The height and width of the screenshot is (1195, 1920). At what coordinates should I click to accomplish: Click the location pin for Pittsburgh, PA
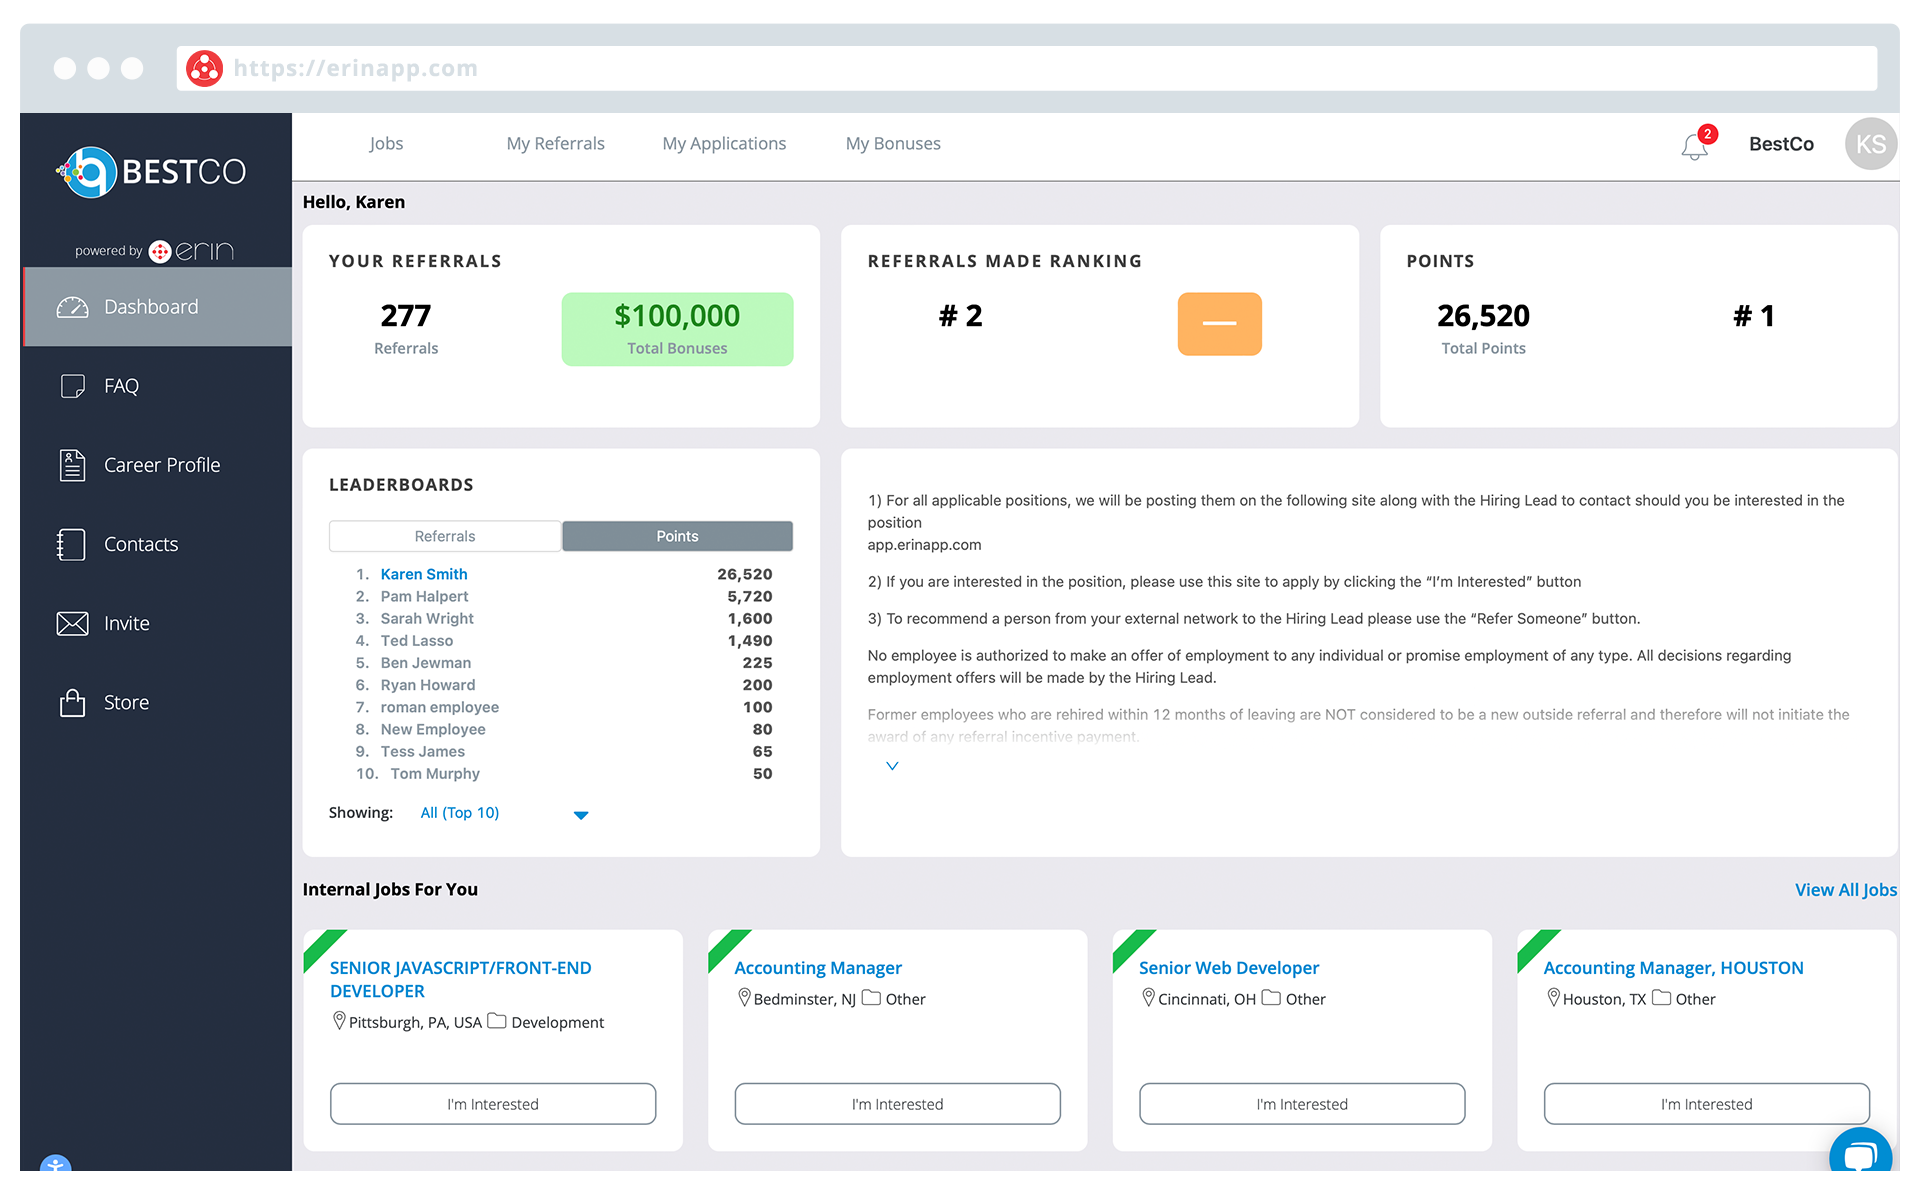tap(339, 1021)
